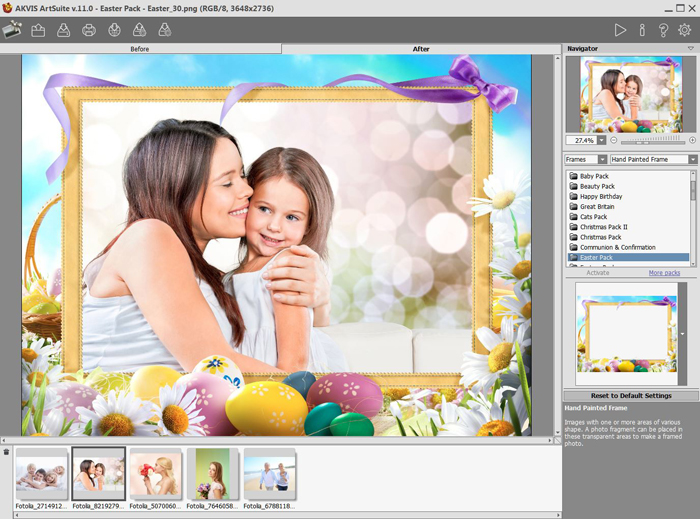Click the Save image toolbar icon
Image resolution: width=700 pixels, height=519 pixels.
click(63, 30)
